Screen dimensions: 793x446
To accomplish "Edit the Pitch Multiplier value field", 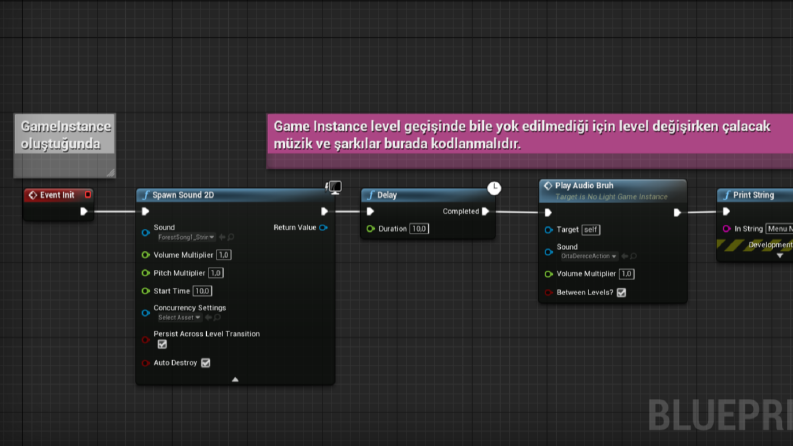I will pos(216,273).
